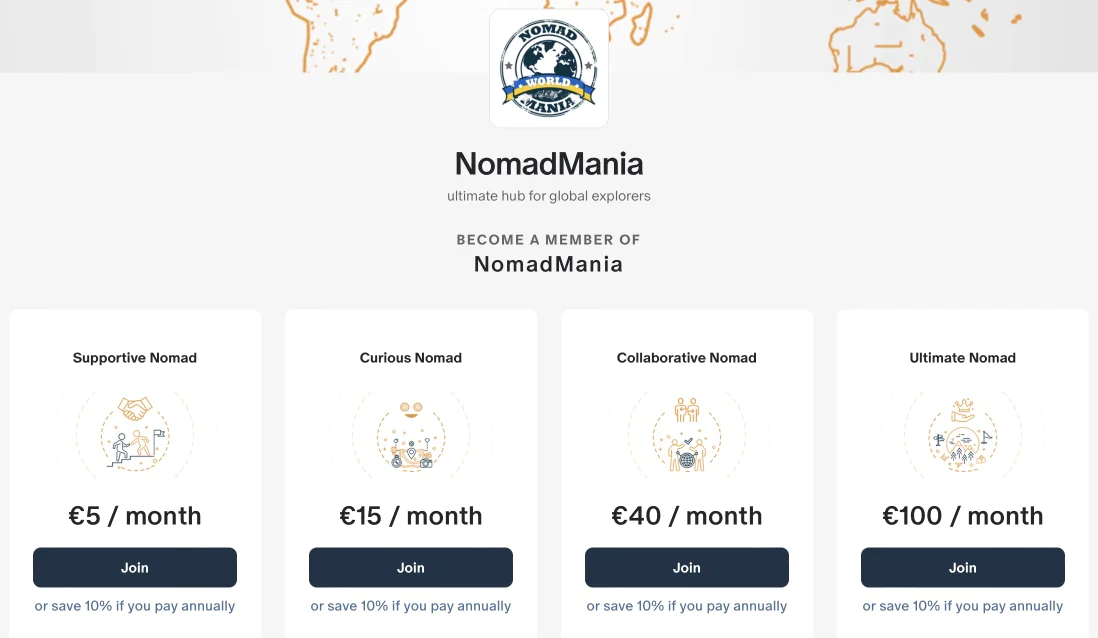Click the Curious Nomad tier illustration
This screenshot has height=638, width=1098.
tap(411, 435)
